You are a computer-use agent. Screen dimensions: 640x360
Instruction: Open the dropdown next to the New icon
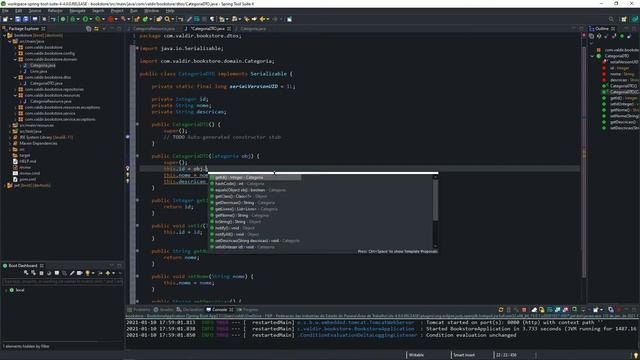[x=11, y=19]
